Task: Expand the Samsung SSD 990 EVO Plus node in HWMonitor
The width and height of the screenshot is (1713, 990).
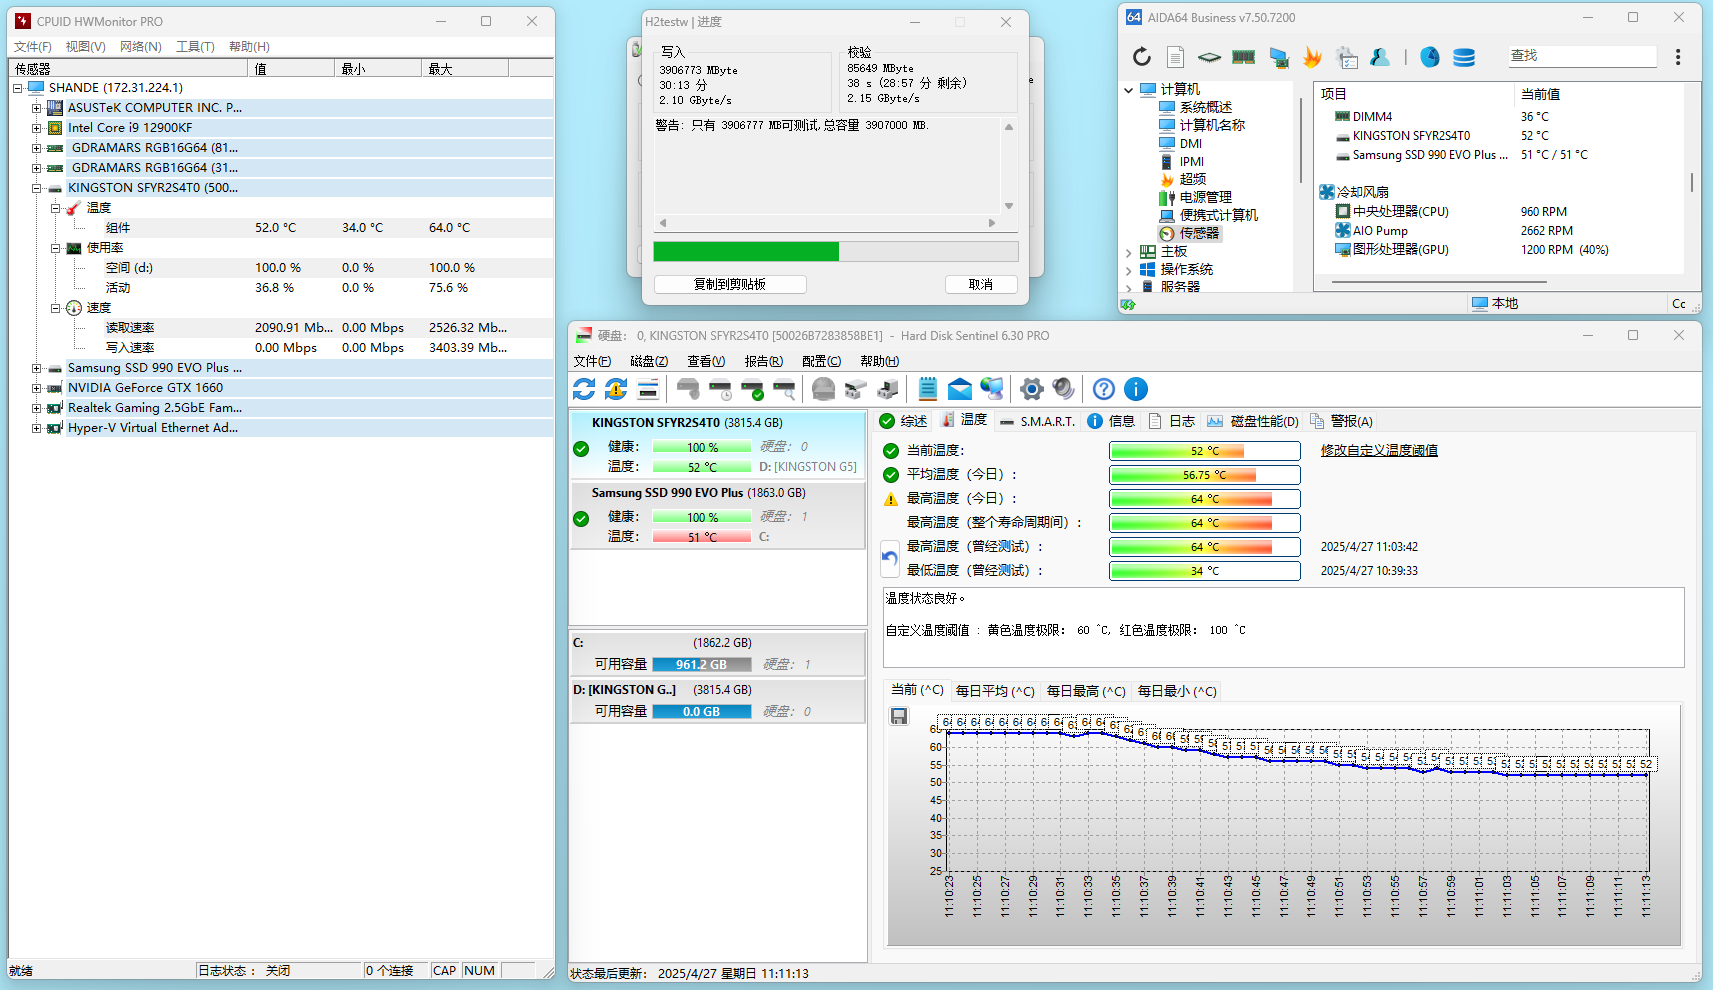Action: [x=36, y=368]
